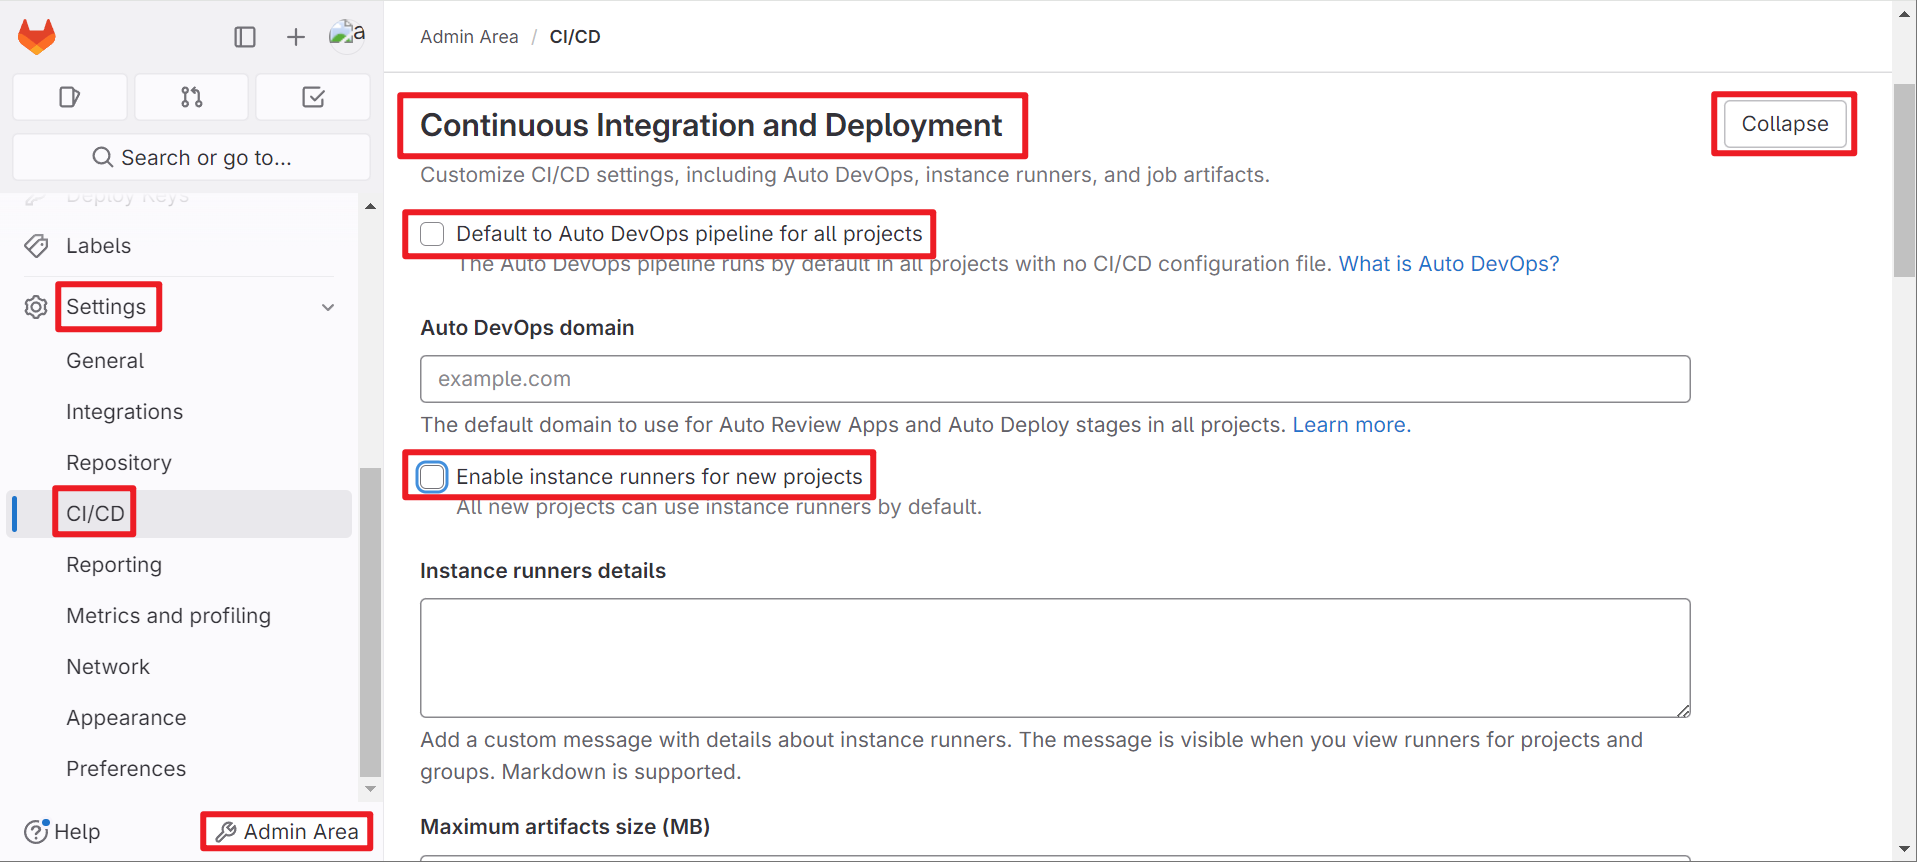Follow the What is Auto DevOps? link
The width and height of the screenshot is (1917, 862).
tap(1449, 264)
